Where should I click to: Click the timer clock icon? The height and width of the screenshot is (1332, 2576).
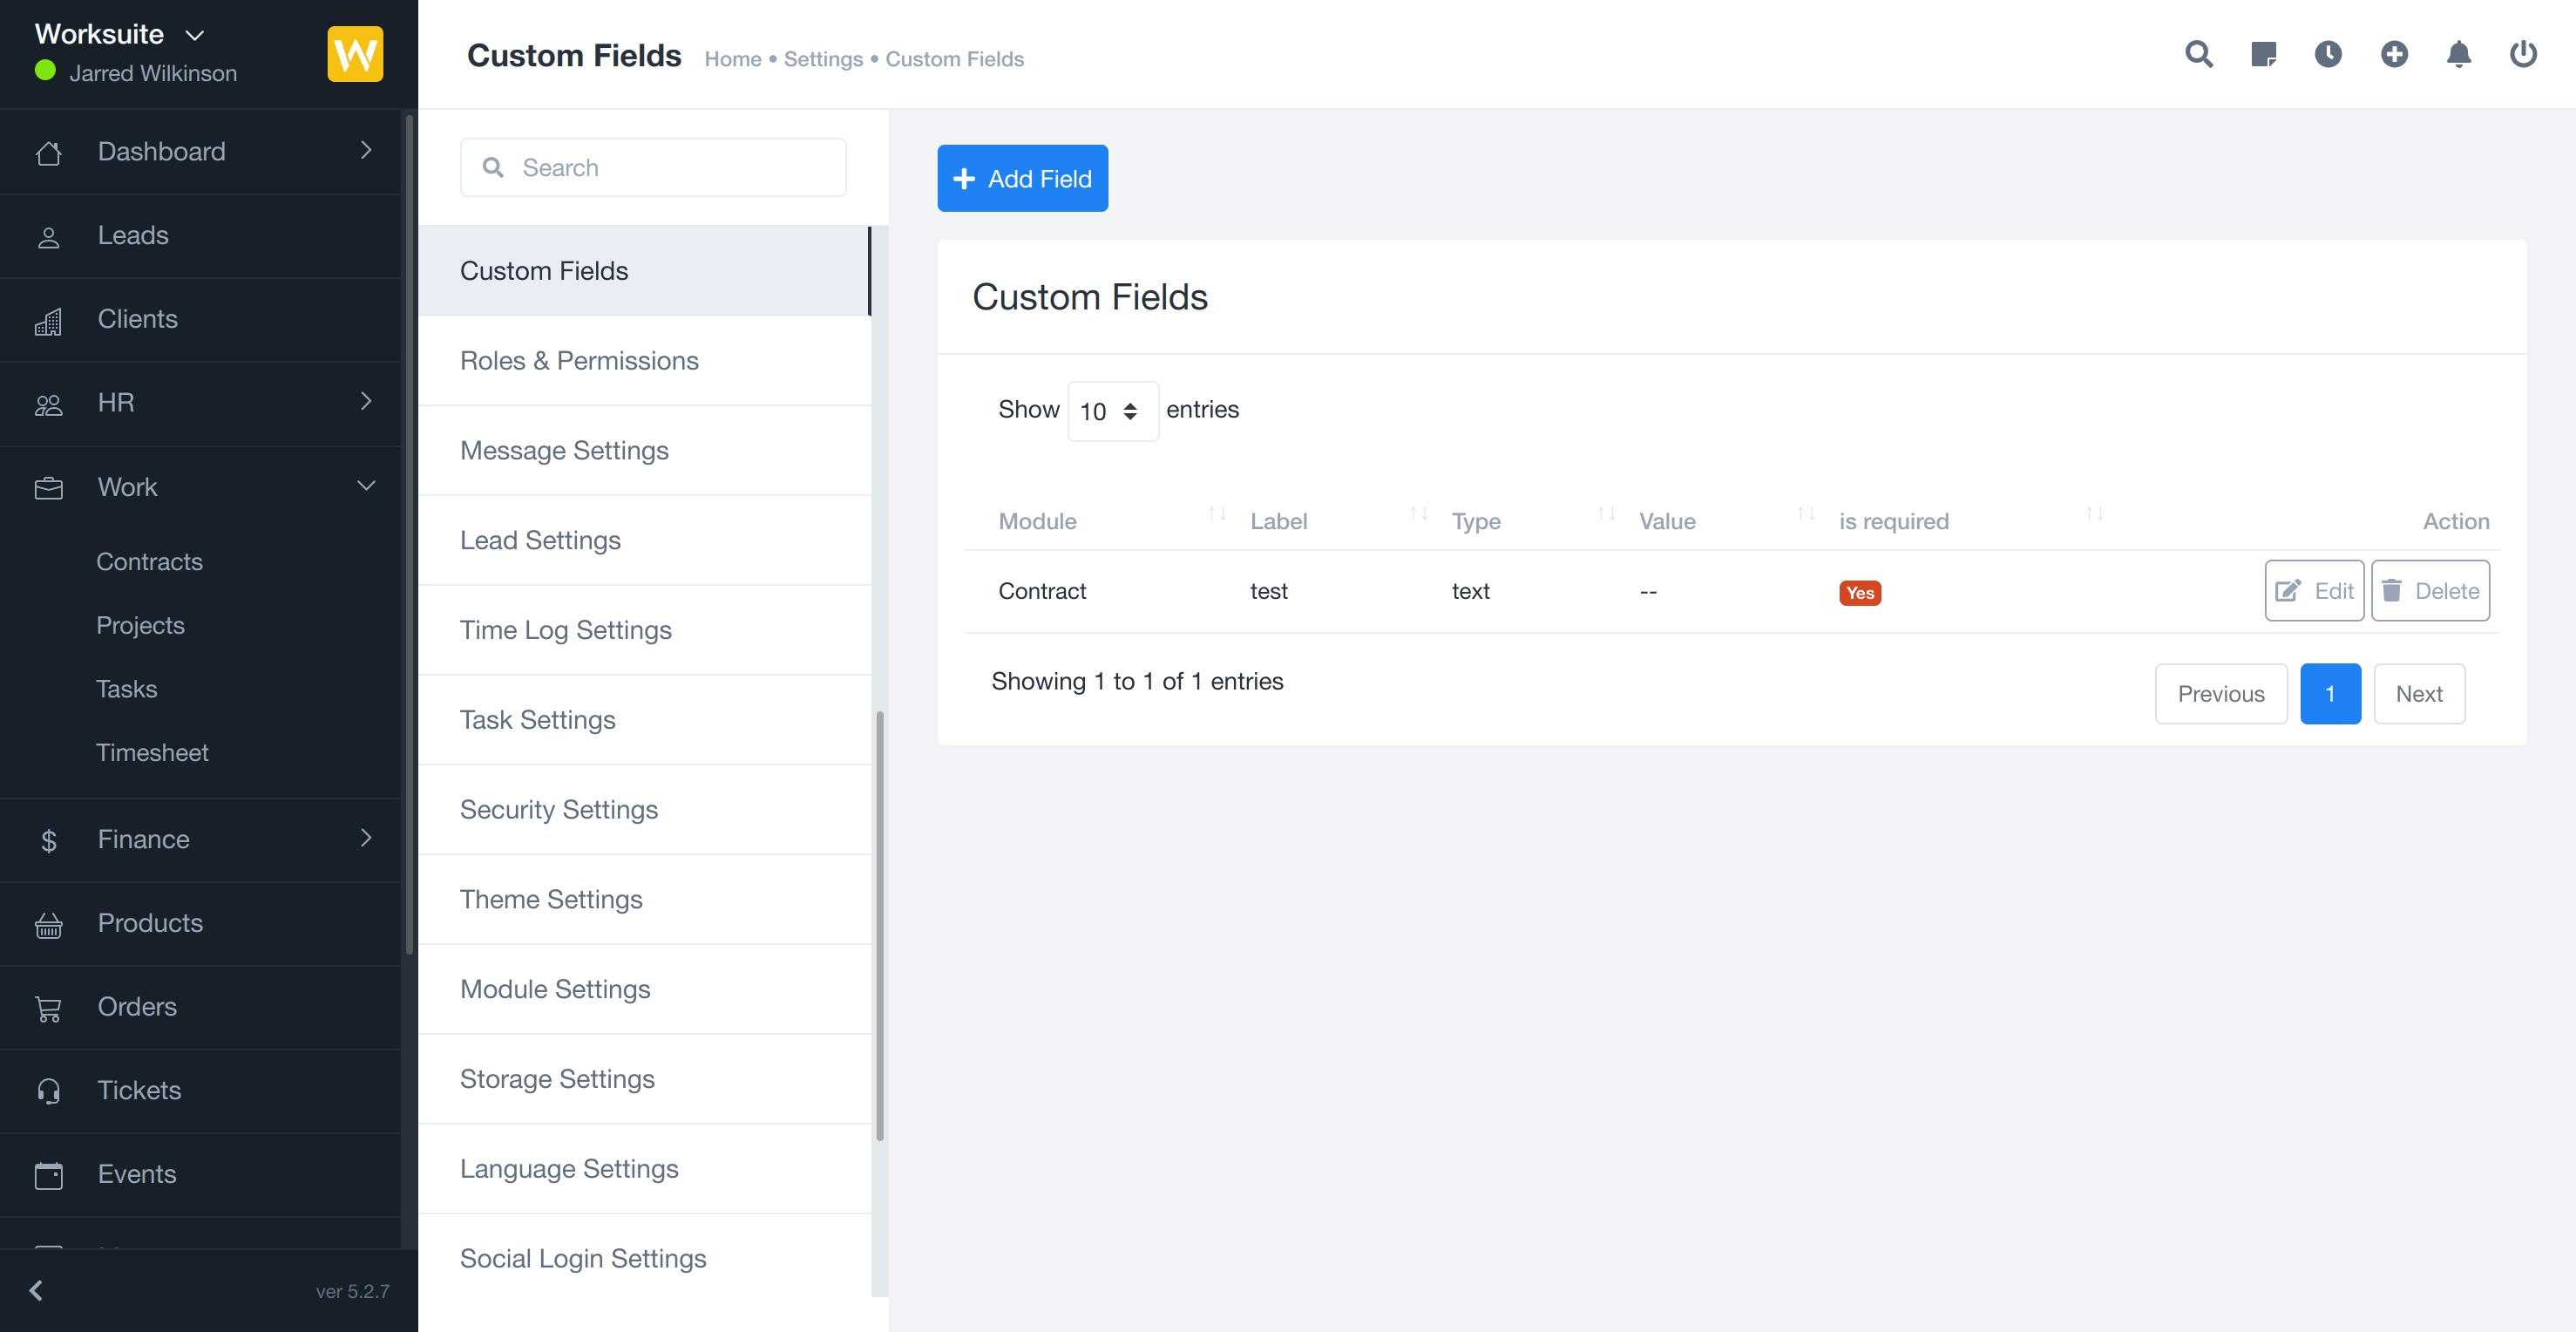[2328, 54]
